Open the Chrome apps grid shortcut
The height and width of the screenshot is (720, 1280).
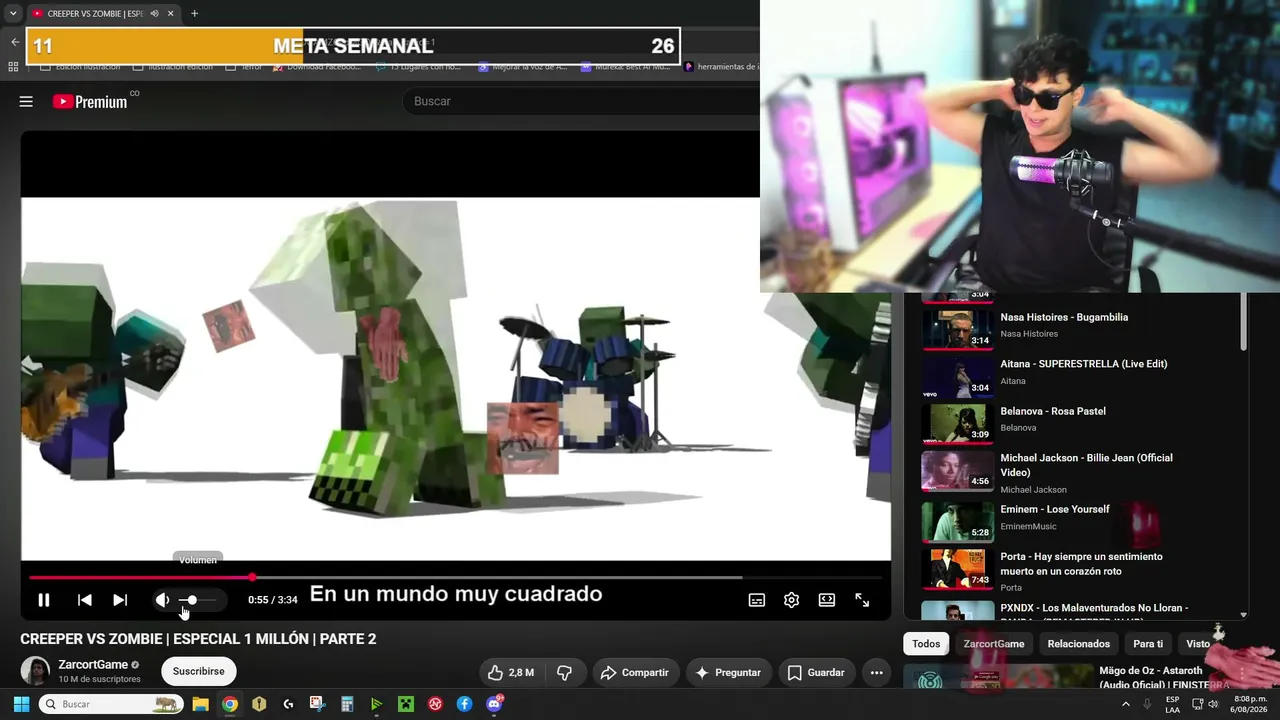point(13,67)
